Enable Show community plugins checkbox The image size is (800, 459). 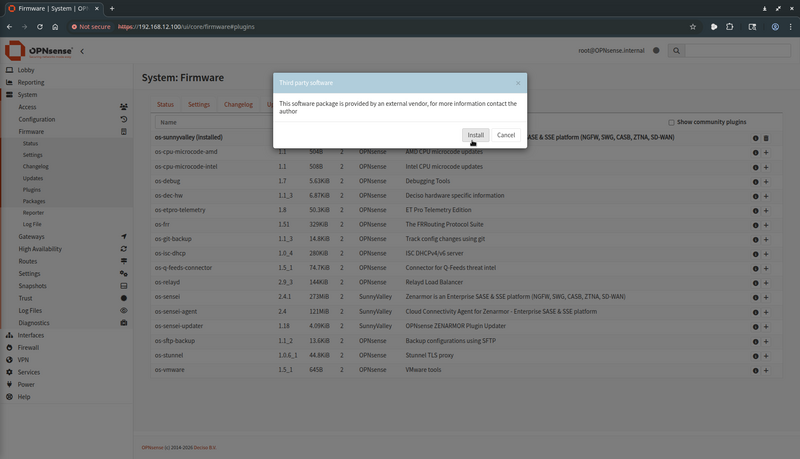coord(671,122)
